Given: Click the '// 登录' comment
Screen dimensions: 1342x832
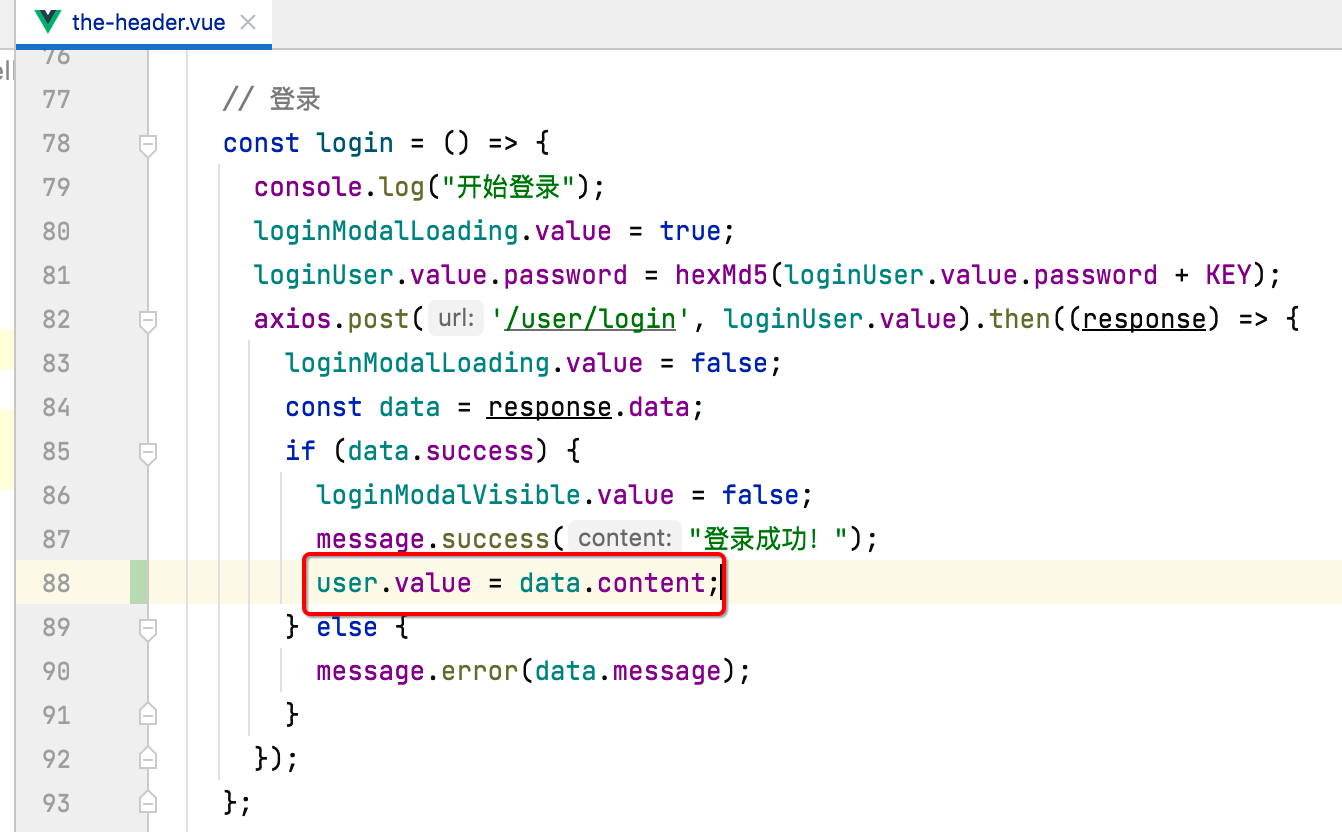Looking at the screenshot, I should pos(271,99).
